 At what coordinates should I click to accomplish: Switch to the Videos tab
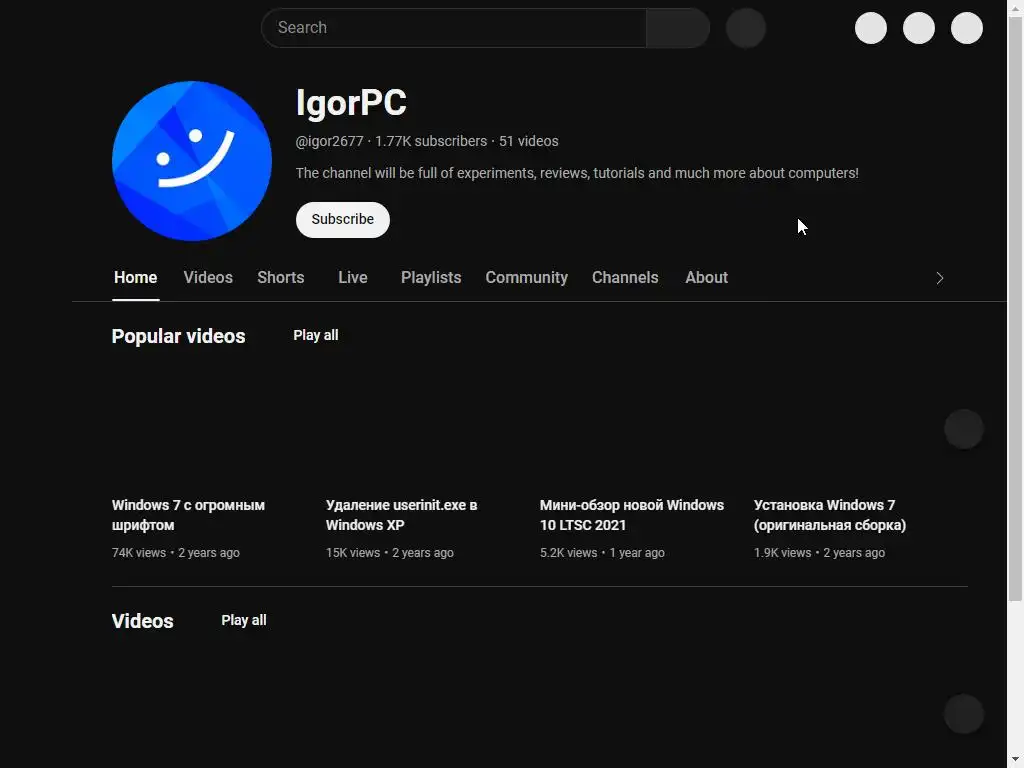[208, 278]
